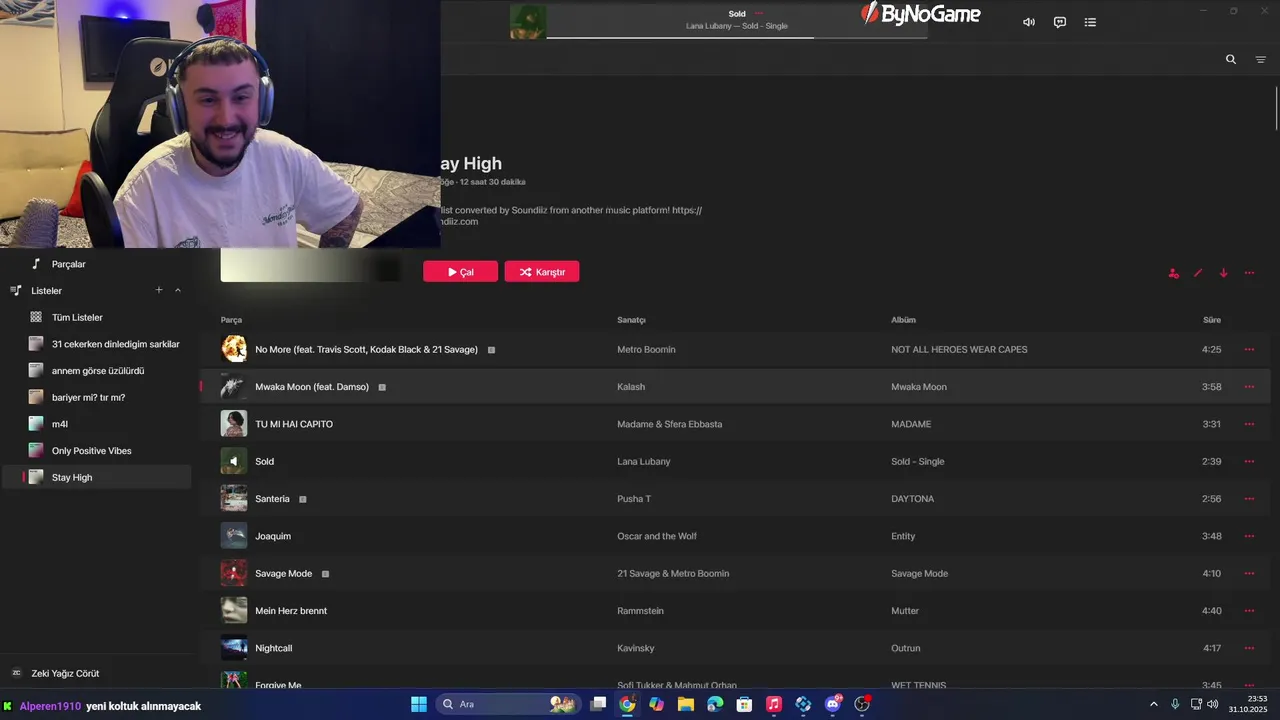The image size is (1280, 720).
Task: Open more options for Santeria row
Action: [x=1249, y=499]
